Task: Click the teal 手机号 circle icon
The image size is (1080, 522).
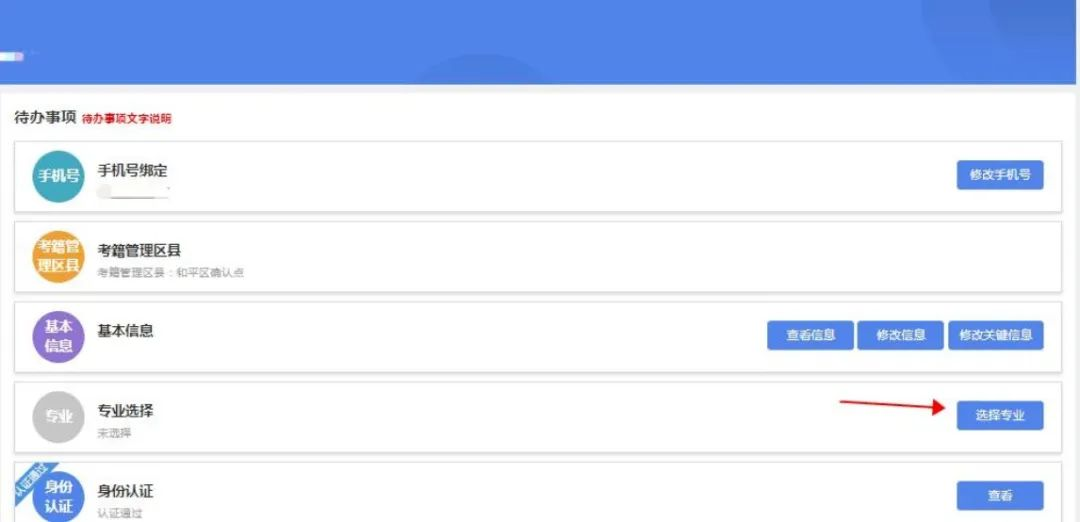Action: (59, 176)
